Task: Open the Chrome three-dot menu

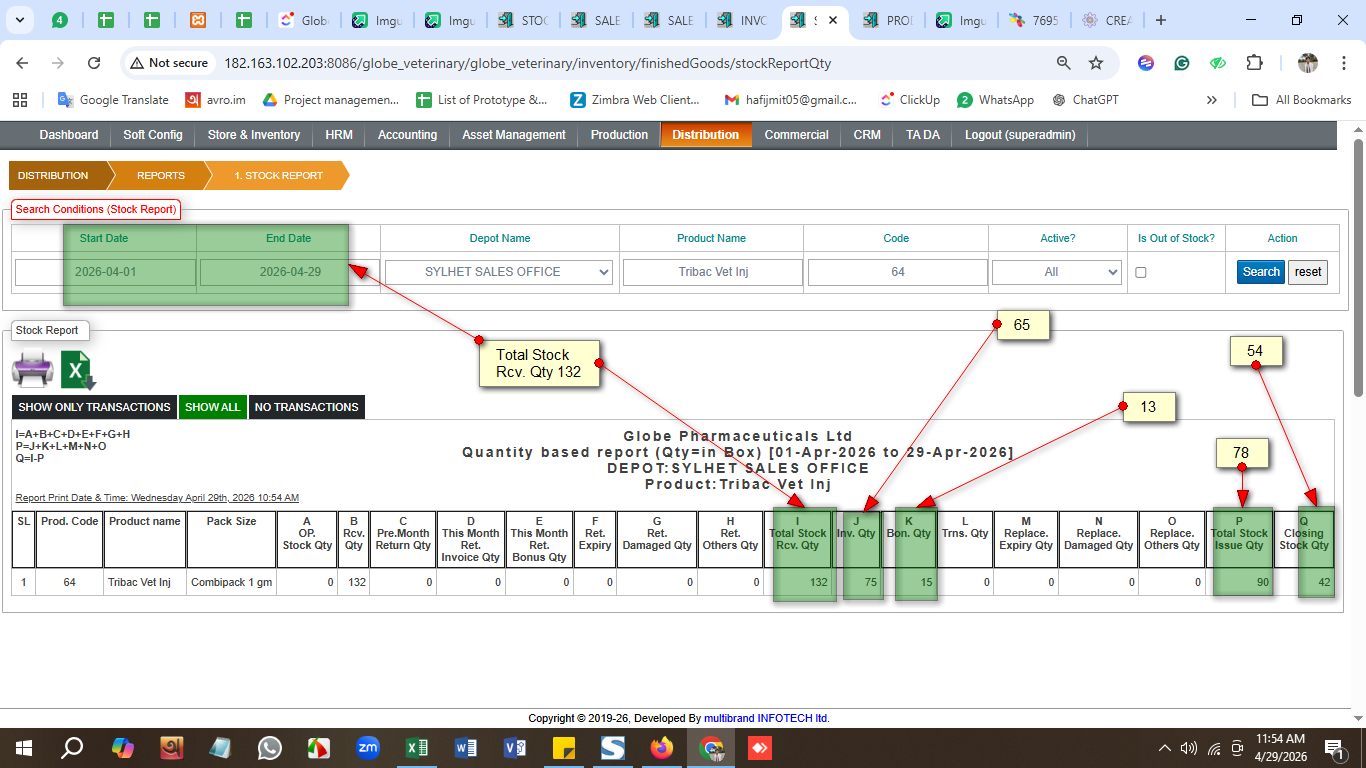Action: [1342, 63]
